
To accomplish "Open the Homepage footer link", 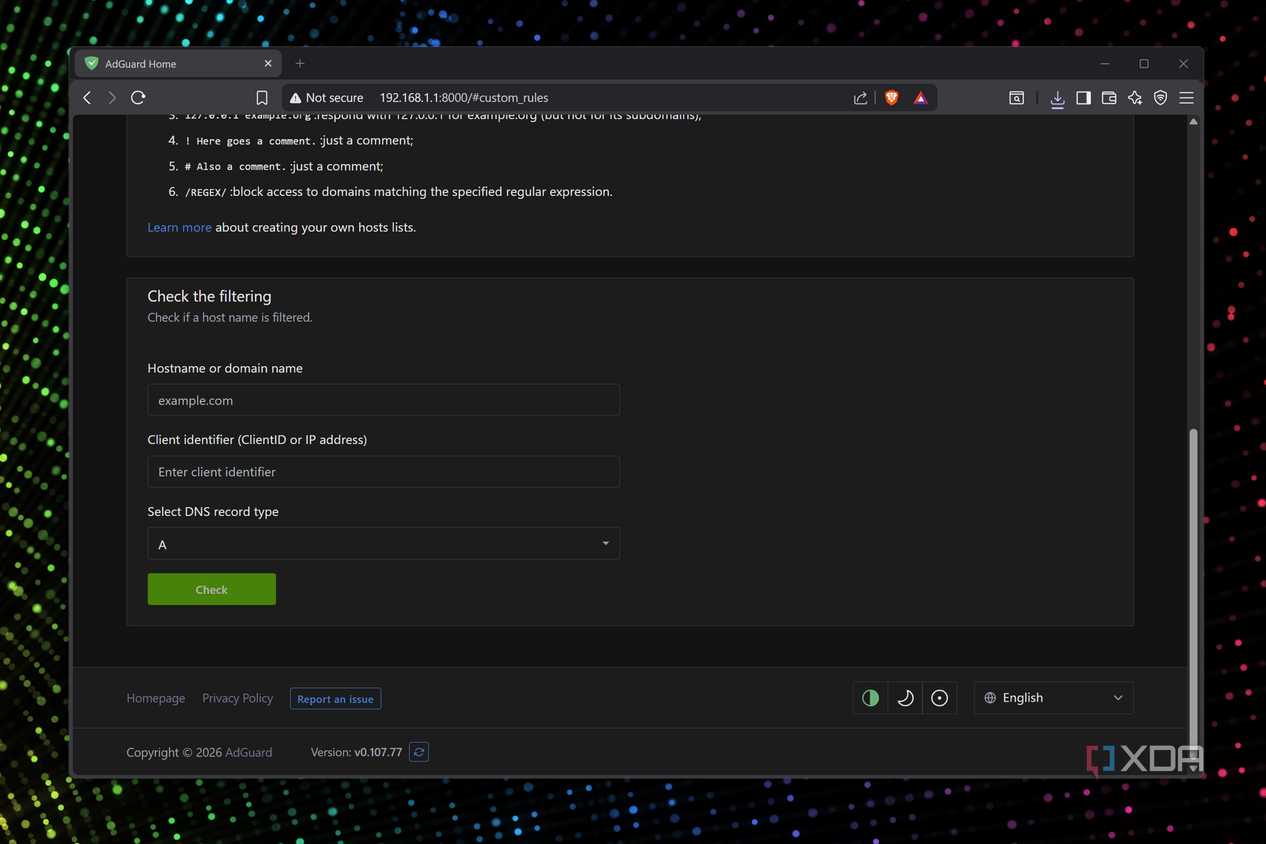I will tap(155, 698).
